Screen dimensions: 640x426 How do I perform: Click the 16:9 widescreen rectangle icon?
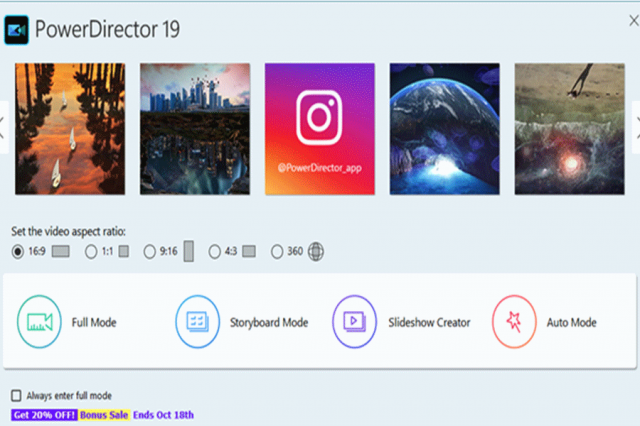pos(61,251)
